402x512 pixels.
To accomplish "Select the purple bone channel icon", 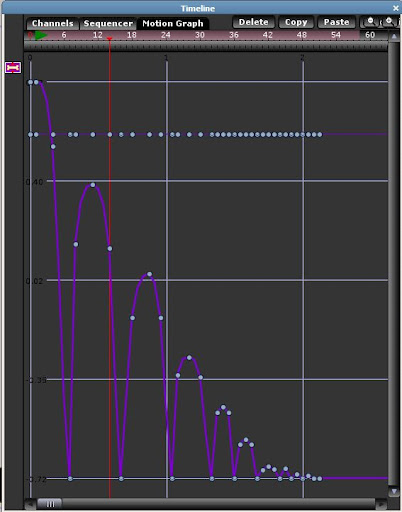I will tap(13, 68).
